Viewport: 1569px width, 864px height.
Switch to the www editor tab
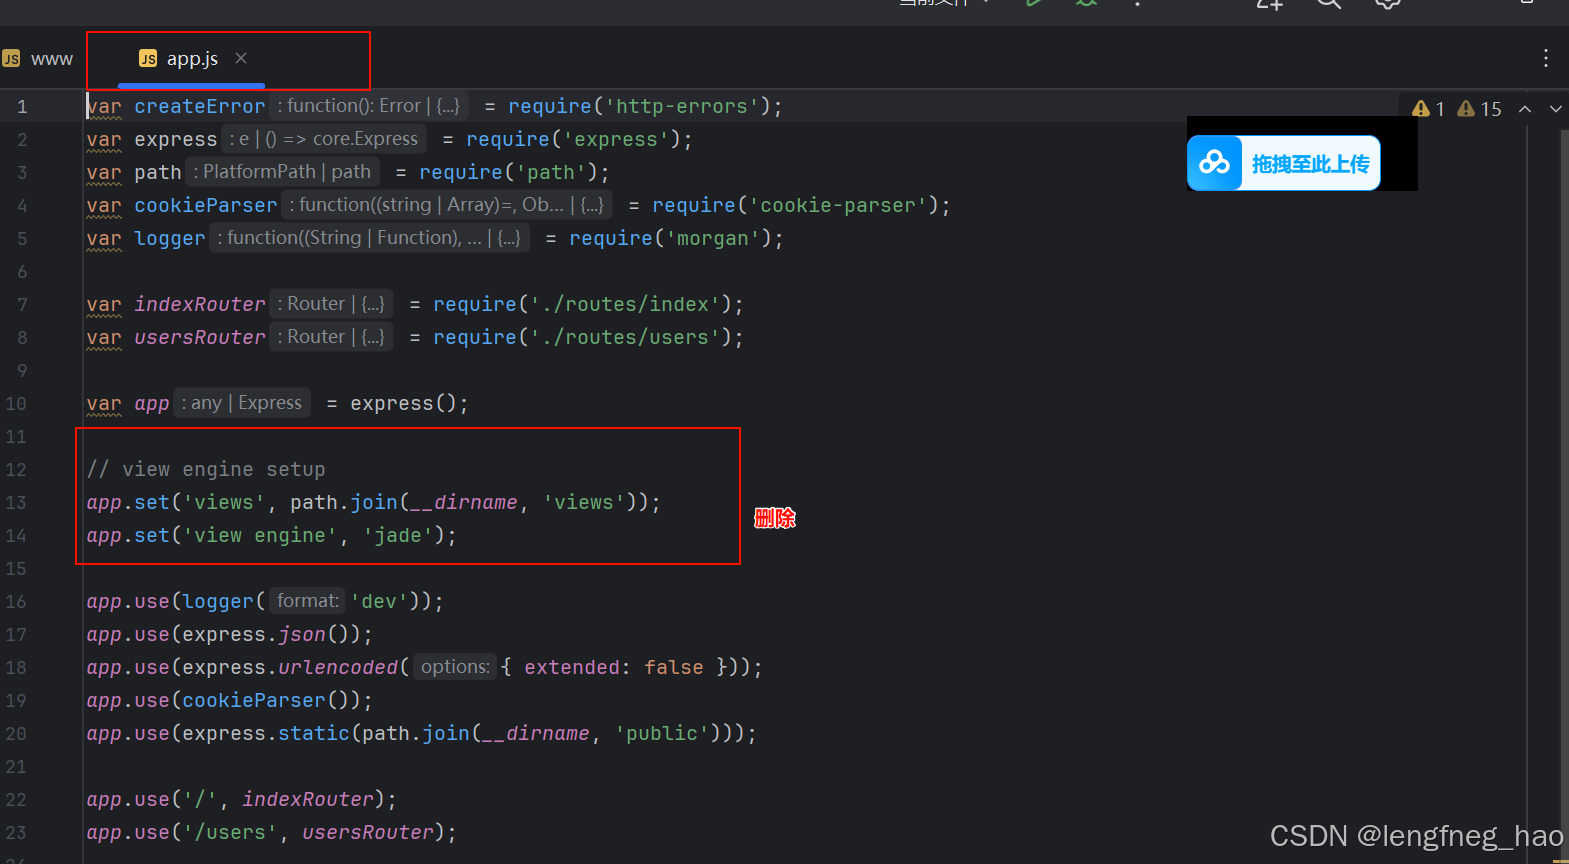point(38,59)
